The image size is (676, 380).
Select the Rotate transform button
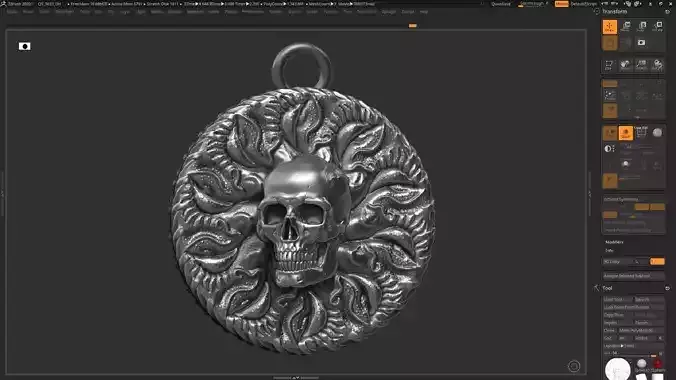[657, 27]
